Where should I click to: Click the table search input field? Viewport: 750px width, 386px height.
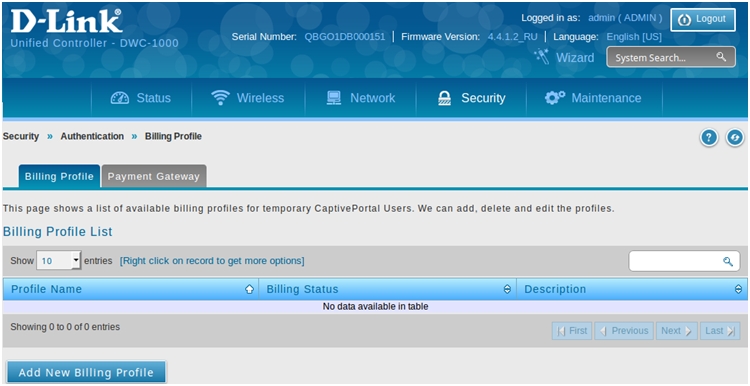coord(684,261)
